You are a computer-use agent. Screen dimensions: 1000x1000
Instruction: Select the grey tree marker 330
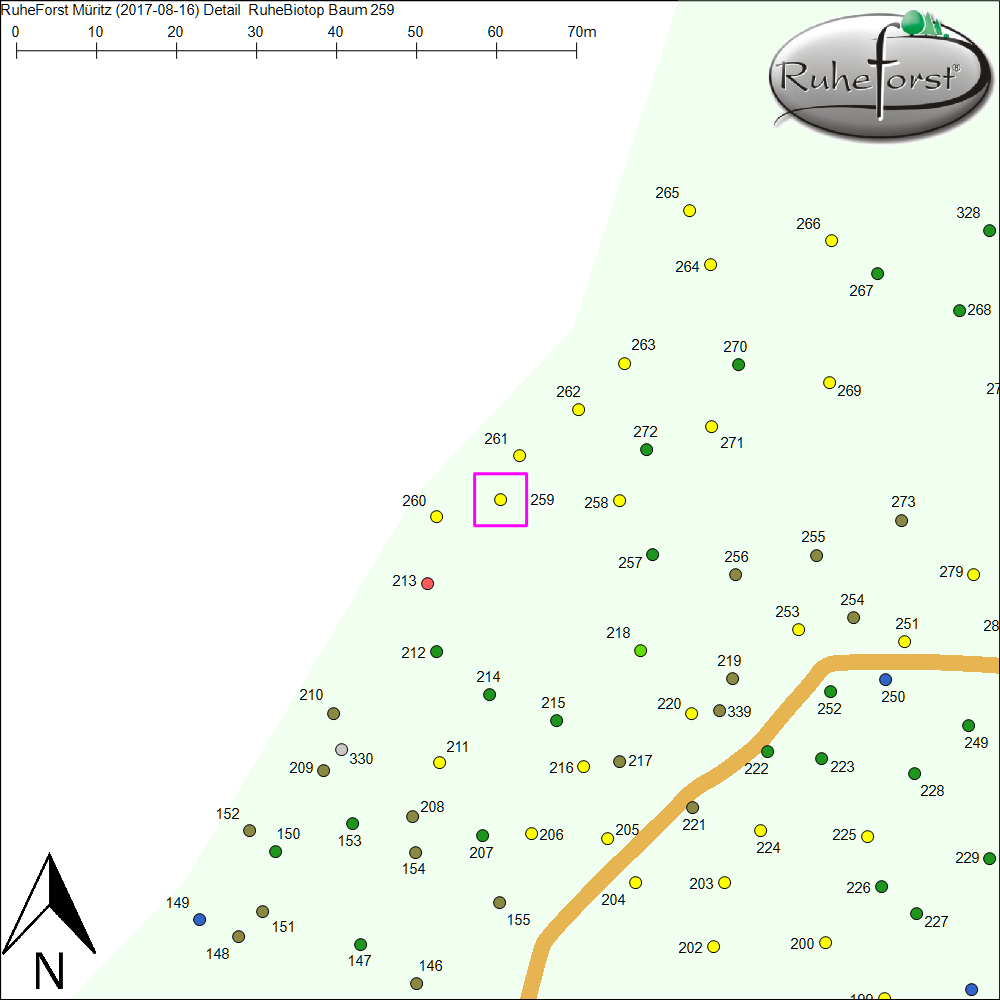click(x=342, y=749)
